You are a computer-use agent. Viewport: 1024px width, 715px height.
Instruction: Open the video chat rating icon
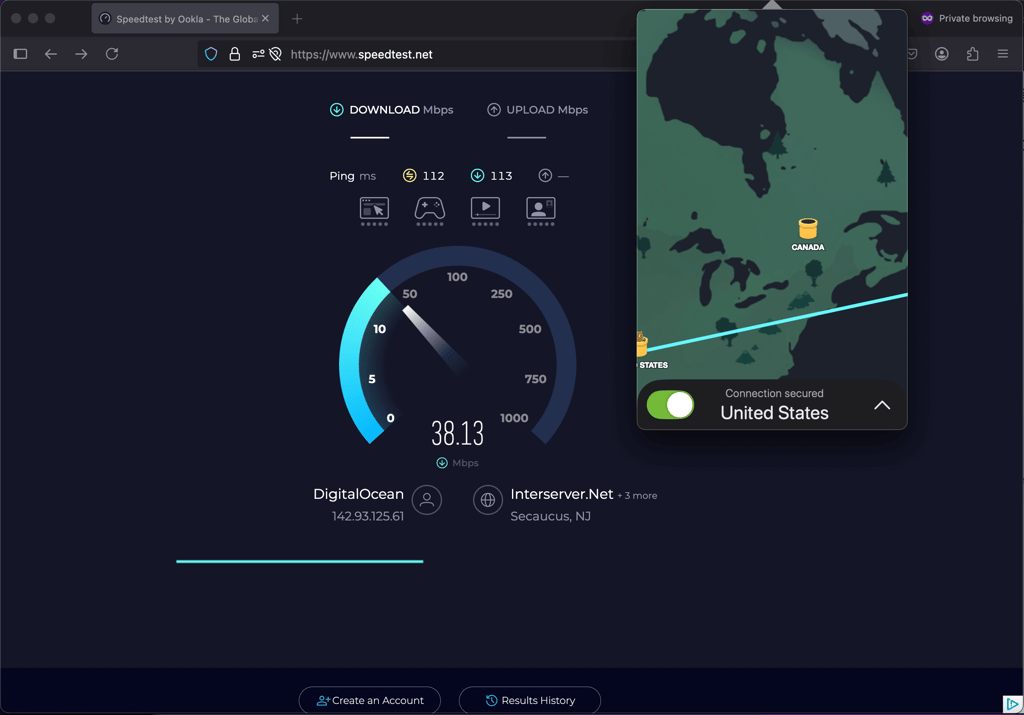pos(541,211)
